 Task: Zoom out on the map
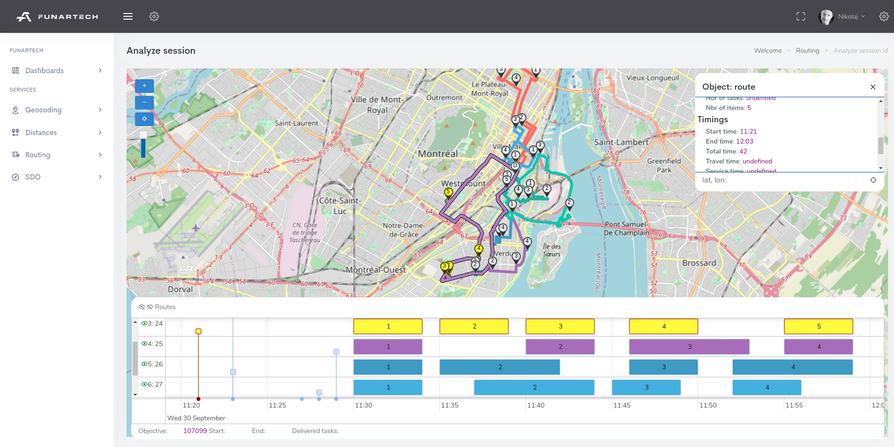click(x=144, y=102)
